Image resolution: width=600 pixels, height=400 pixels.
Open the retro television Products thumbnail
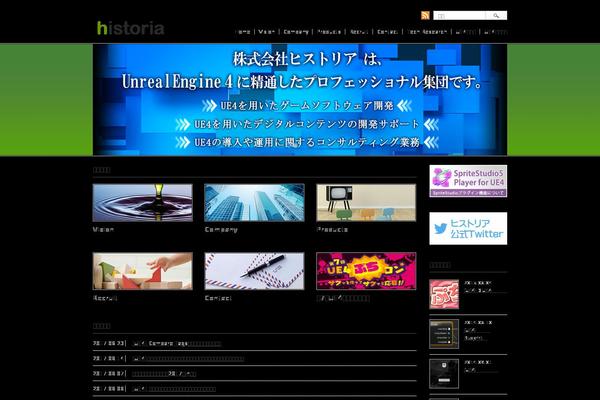[x=366, y=202]
